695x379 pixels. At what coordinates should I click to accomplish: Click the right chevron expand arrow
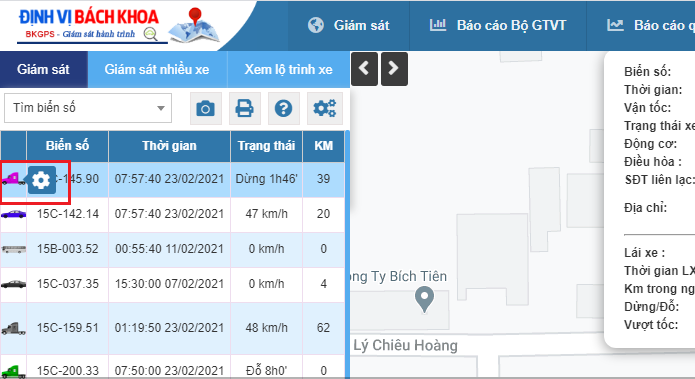[x=394, y=69]
